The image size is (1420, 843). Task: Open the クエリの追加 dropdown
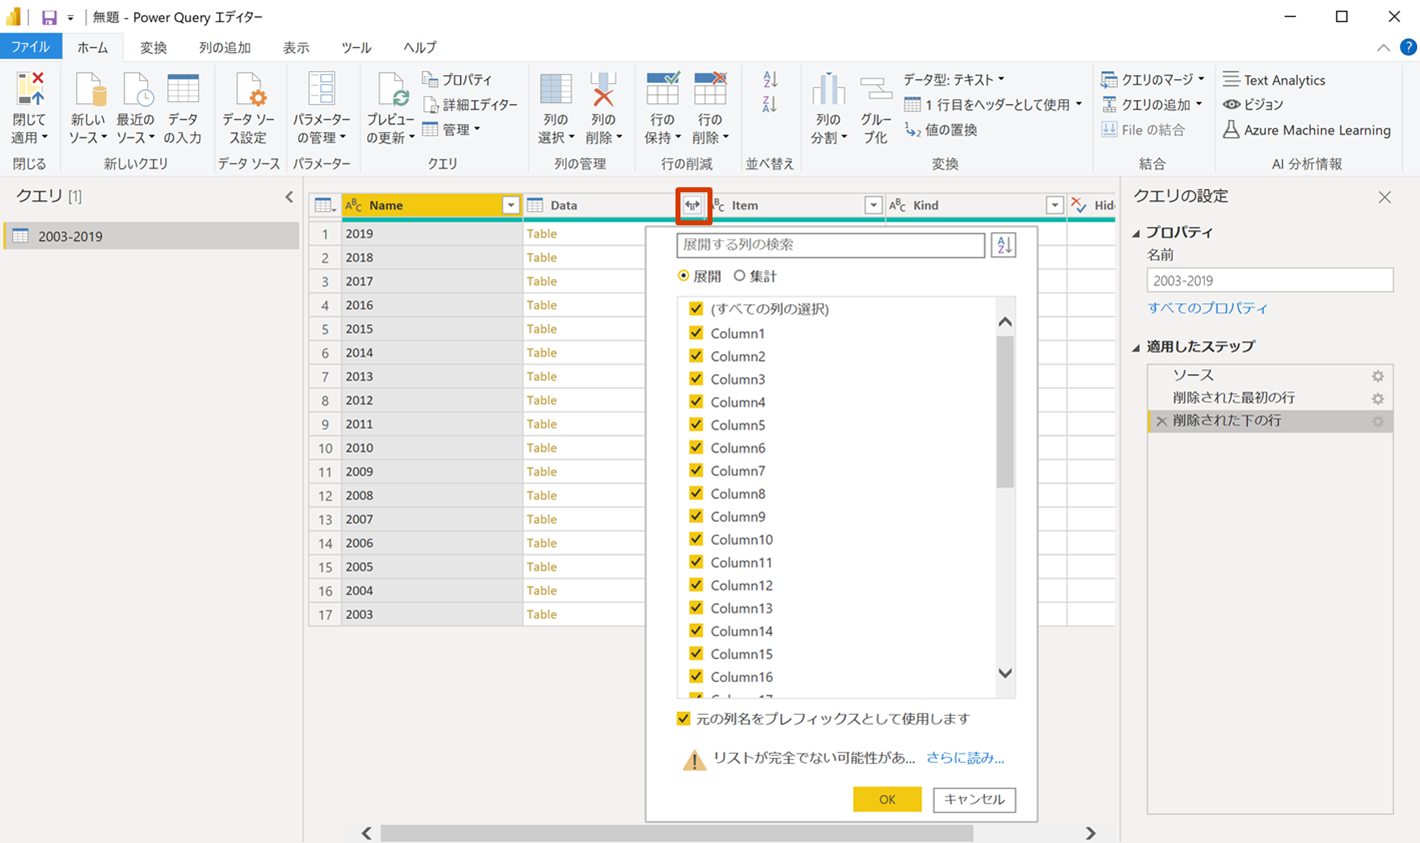(x=1151, y=104)
